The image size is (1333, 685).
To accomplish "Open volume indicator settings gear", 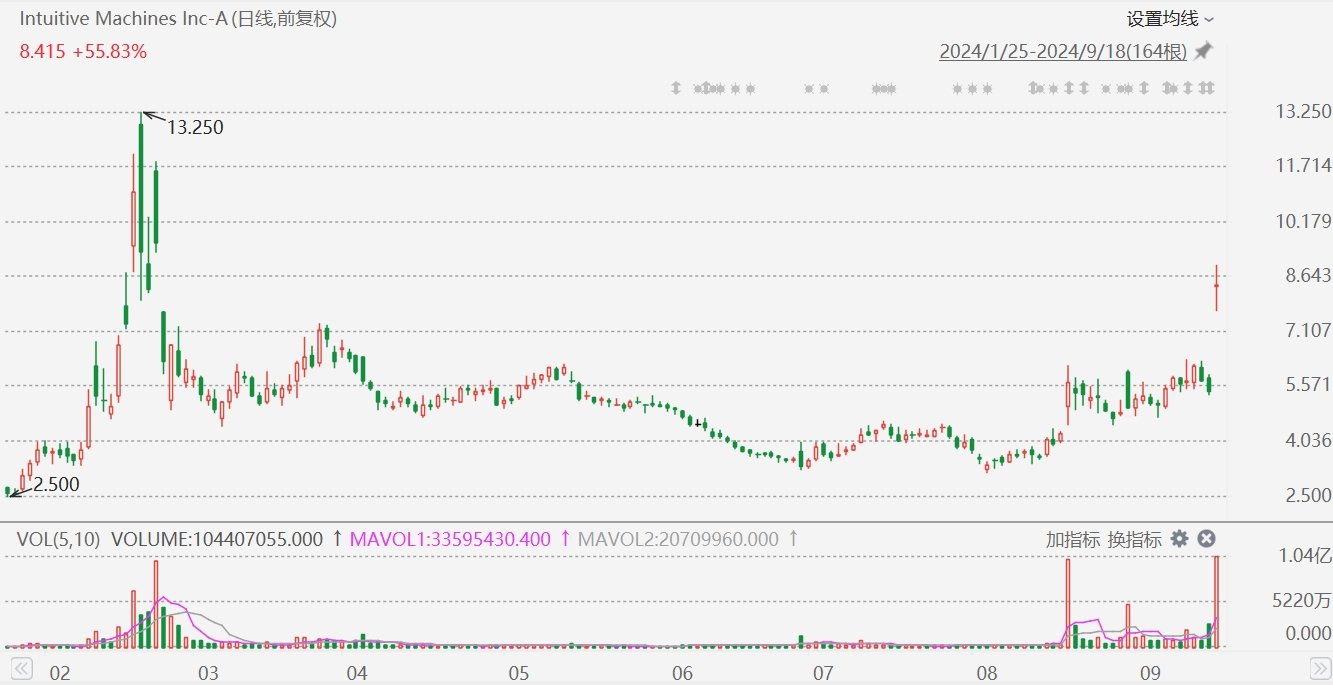I will (x=1180, y=539).
